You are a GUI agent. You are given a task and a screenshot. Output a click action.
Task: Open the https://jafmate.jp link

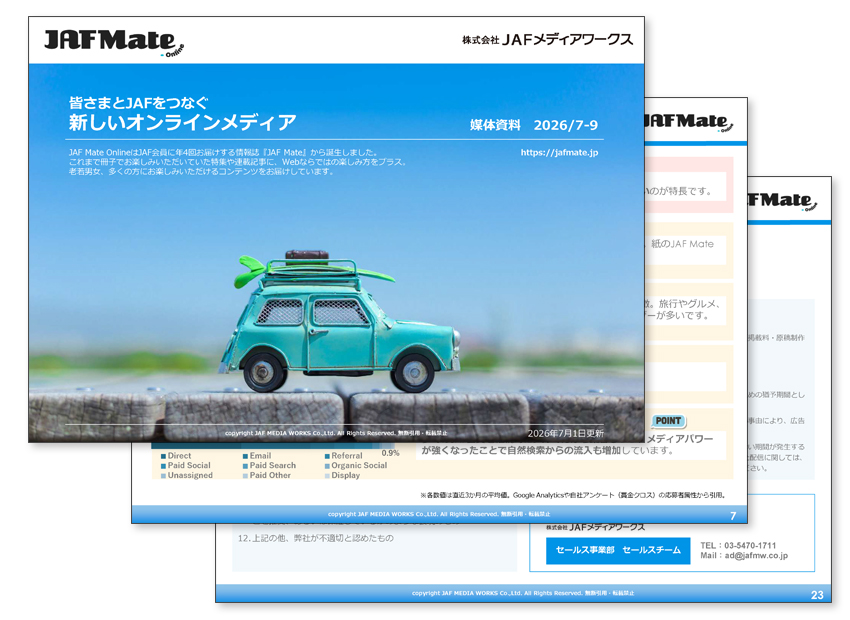(x=559, y=152)
